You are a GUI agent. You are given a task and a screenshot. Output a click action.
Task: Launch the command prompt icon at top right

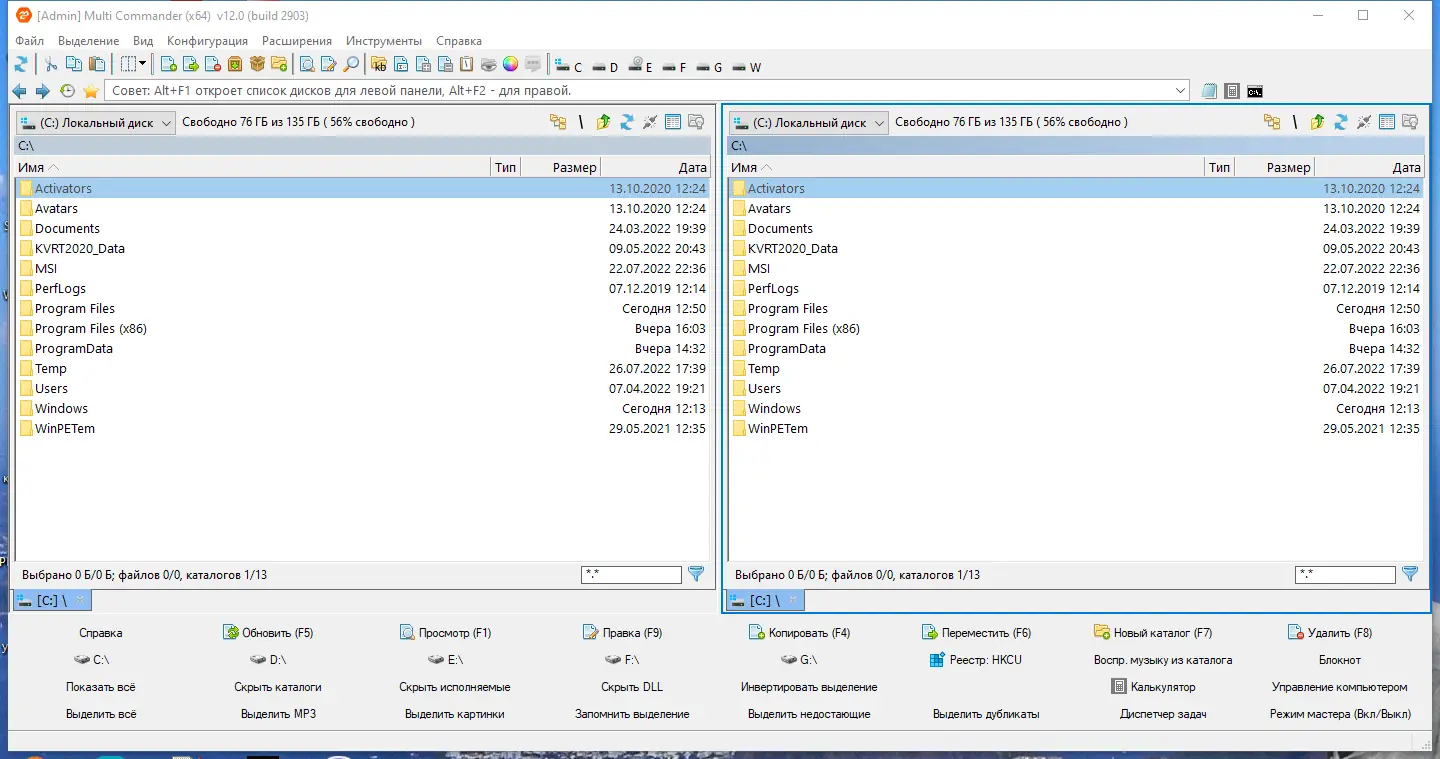[1254, 90]
